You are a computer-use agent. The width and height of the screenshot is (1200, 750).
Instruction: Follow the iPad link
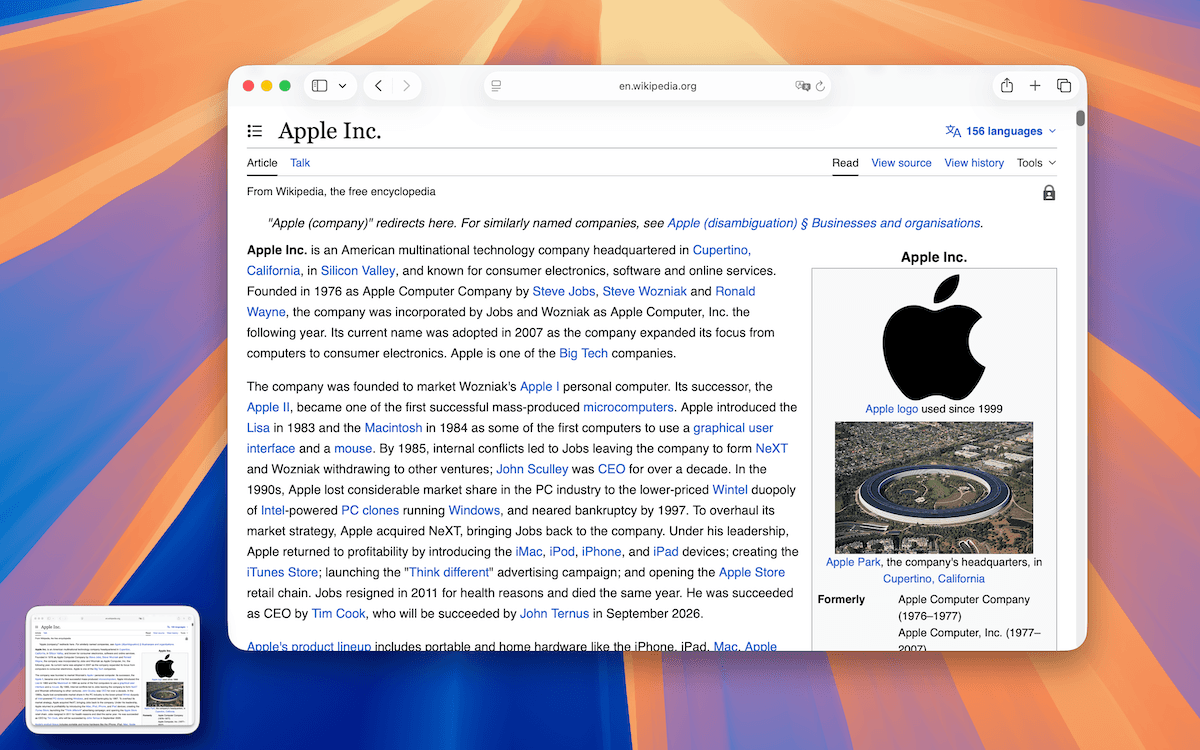666,552
